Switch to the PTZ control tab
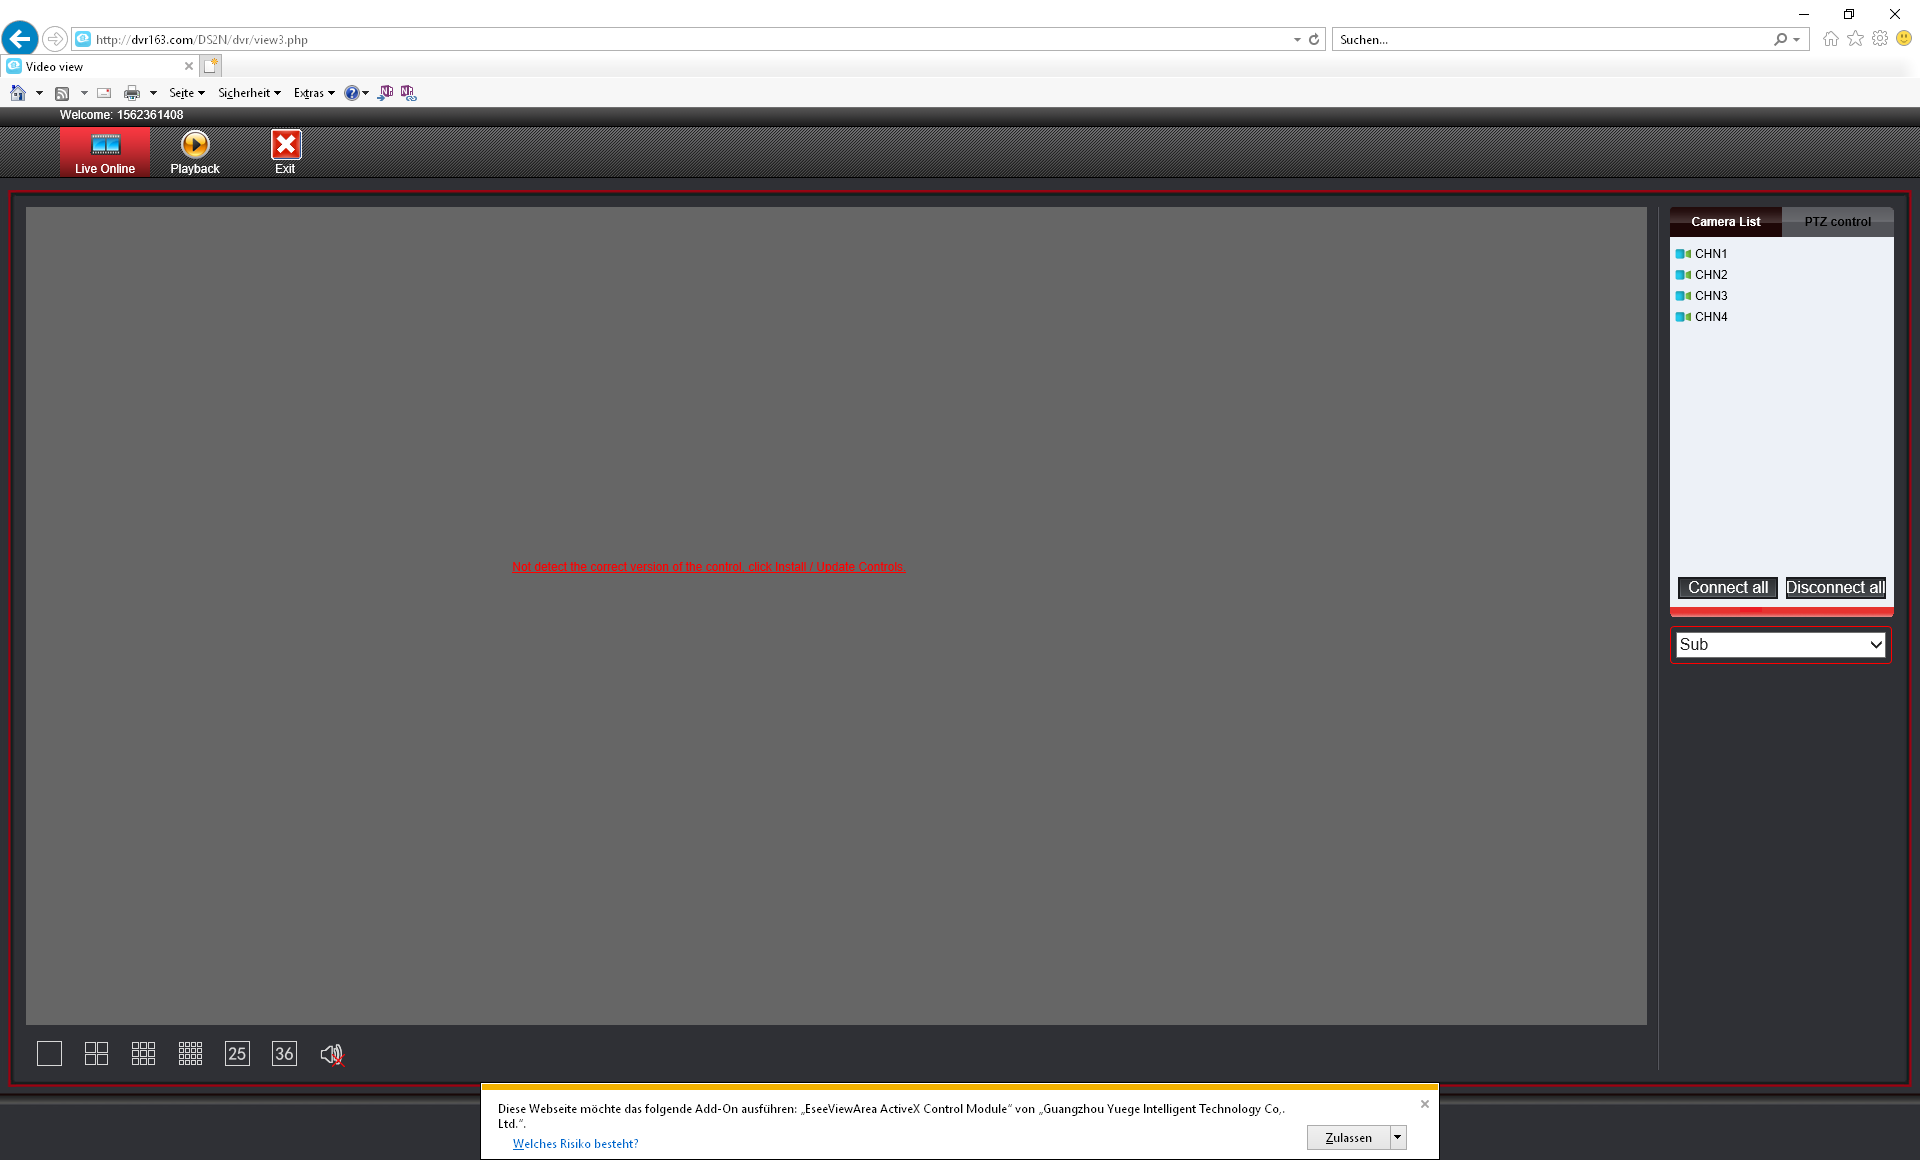 point(1837,222)
